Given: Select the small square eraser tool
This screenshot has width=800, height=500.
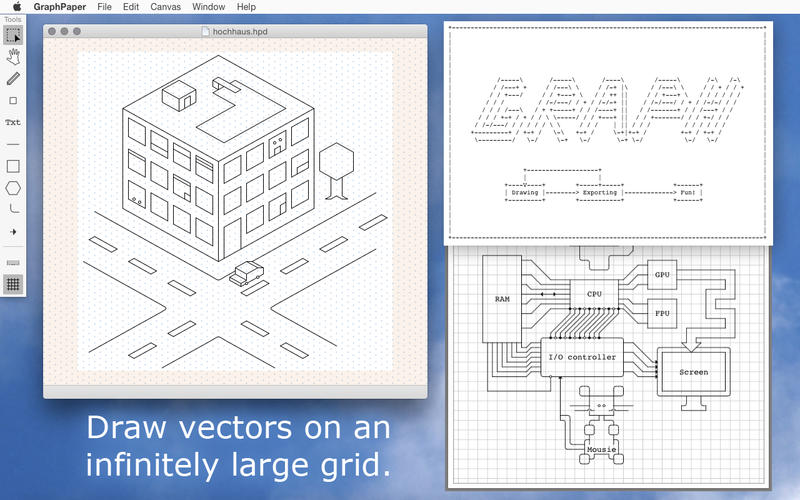Looking at the screenshot, I should pyautogui.click(x=13, y=100).
